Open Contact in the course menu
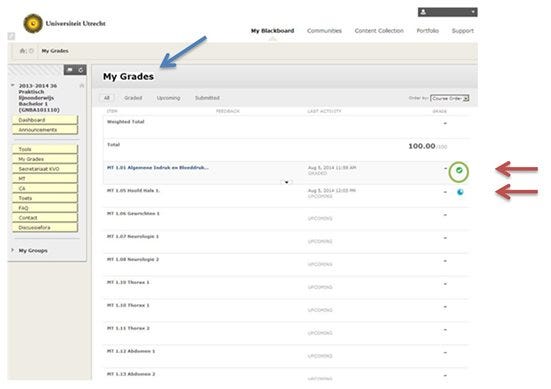Viewport: 551px width, 389px height. pos(45,218)
